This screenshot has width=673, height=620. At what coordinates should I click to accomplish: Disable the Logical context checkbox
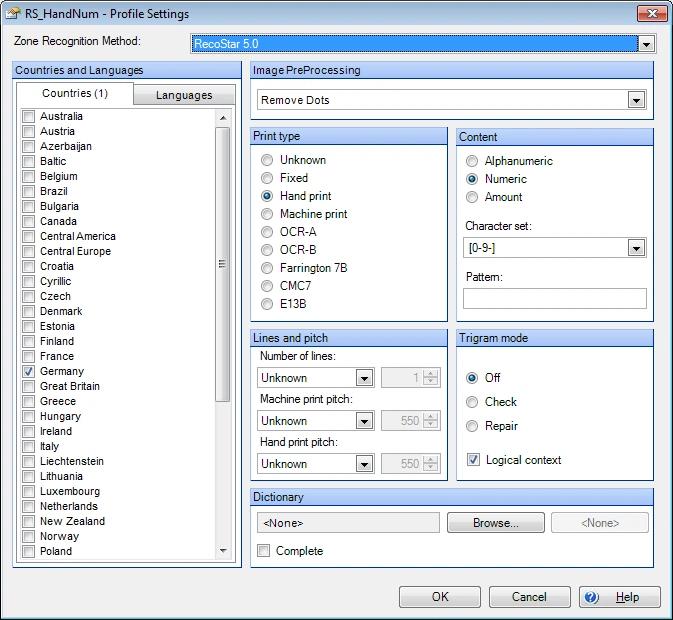473,460
